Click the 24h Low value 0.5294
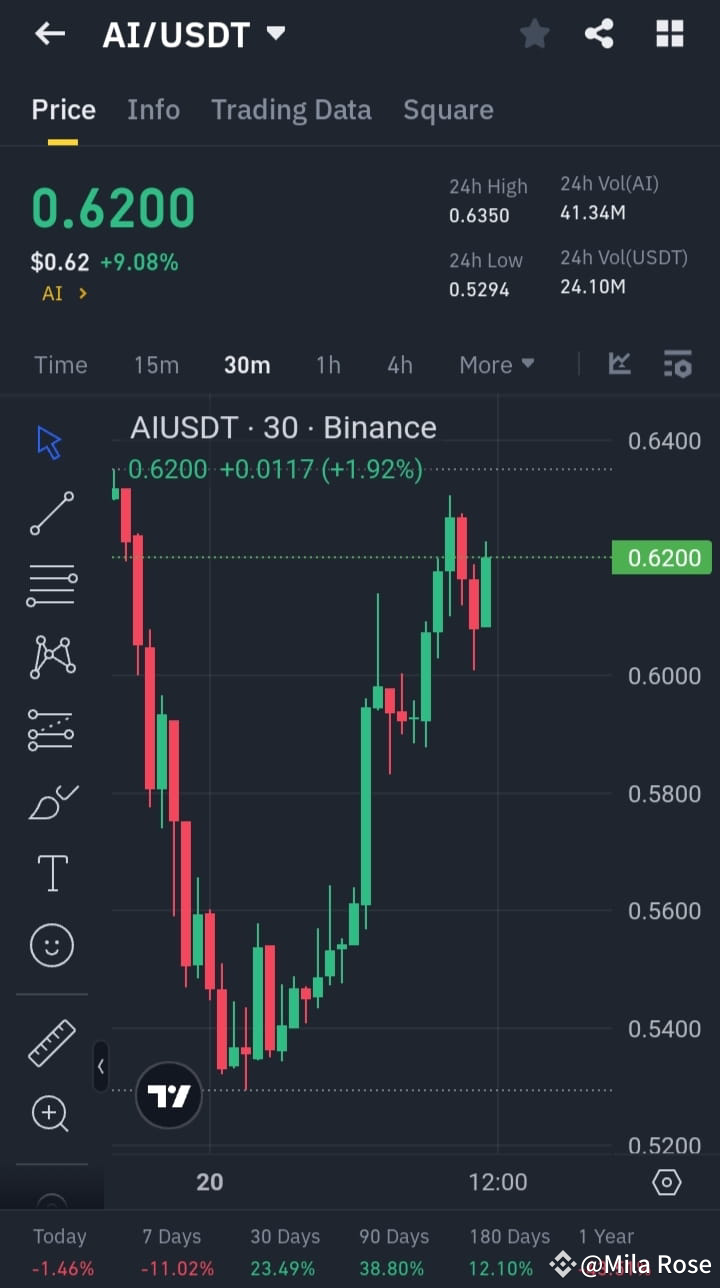Image resolution: width=720 pixels, height=1288 pixels. point(479,290)
